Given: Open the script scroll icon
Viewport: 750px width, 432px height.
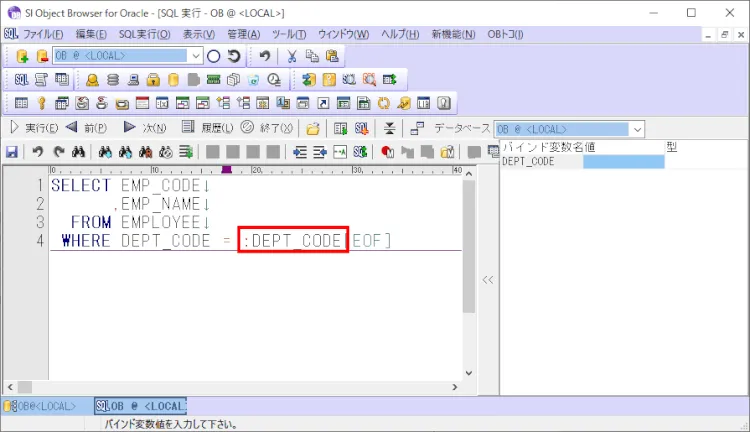Looking at the screenshot, I should click(x=42, y=79).
